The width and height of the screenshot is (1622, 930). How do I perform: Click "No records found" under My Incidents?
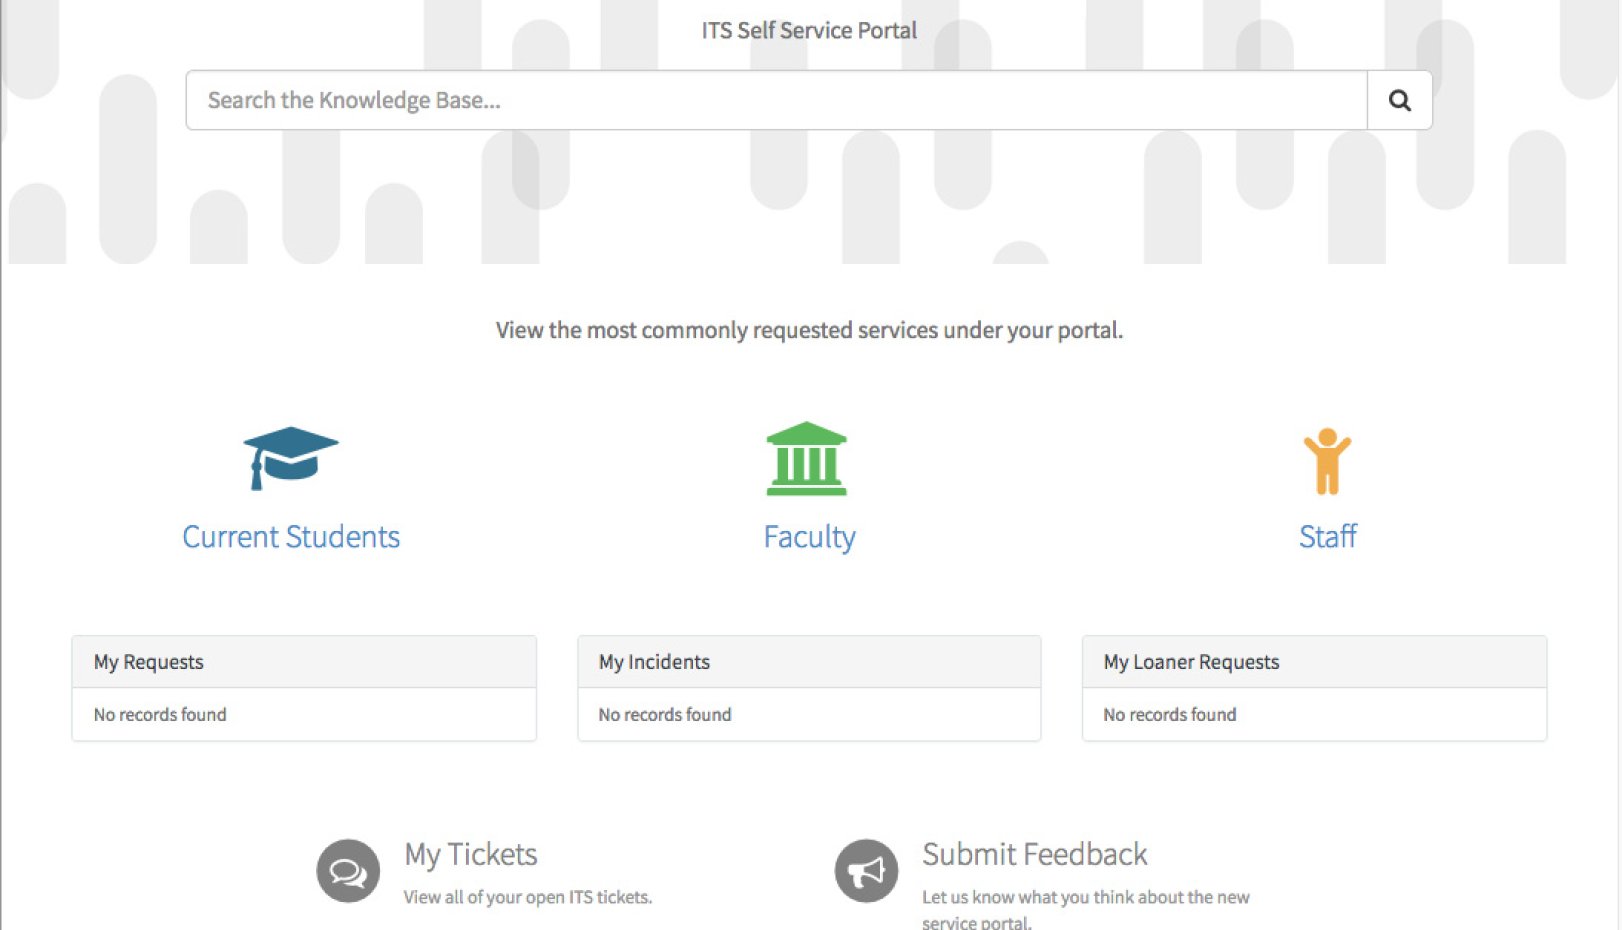pos(665,715)
